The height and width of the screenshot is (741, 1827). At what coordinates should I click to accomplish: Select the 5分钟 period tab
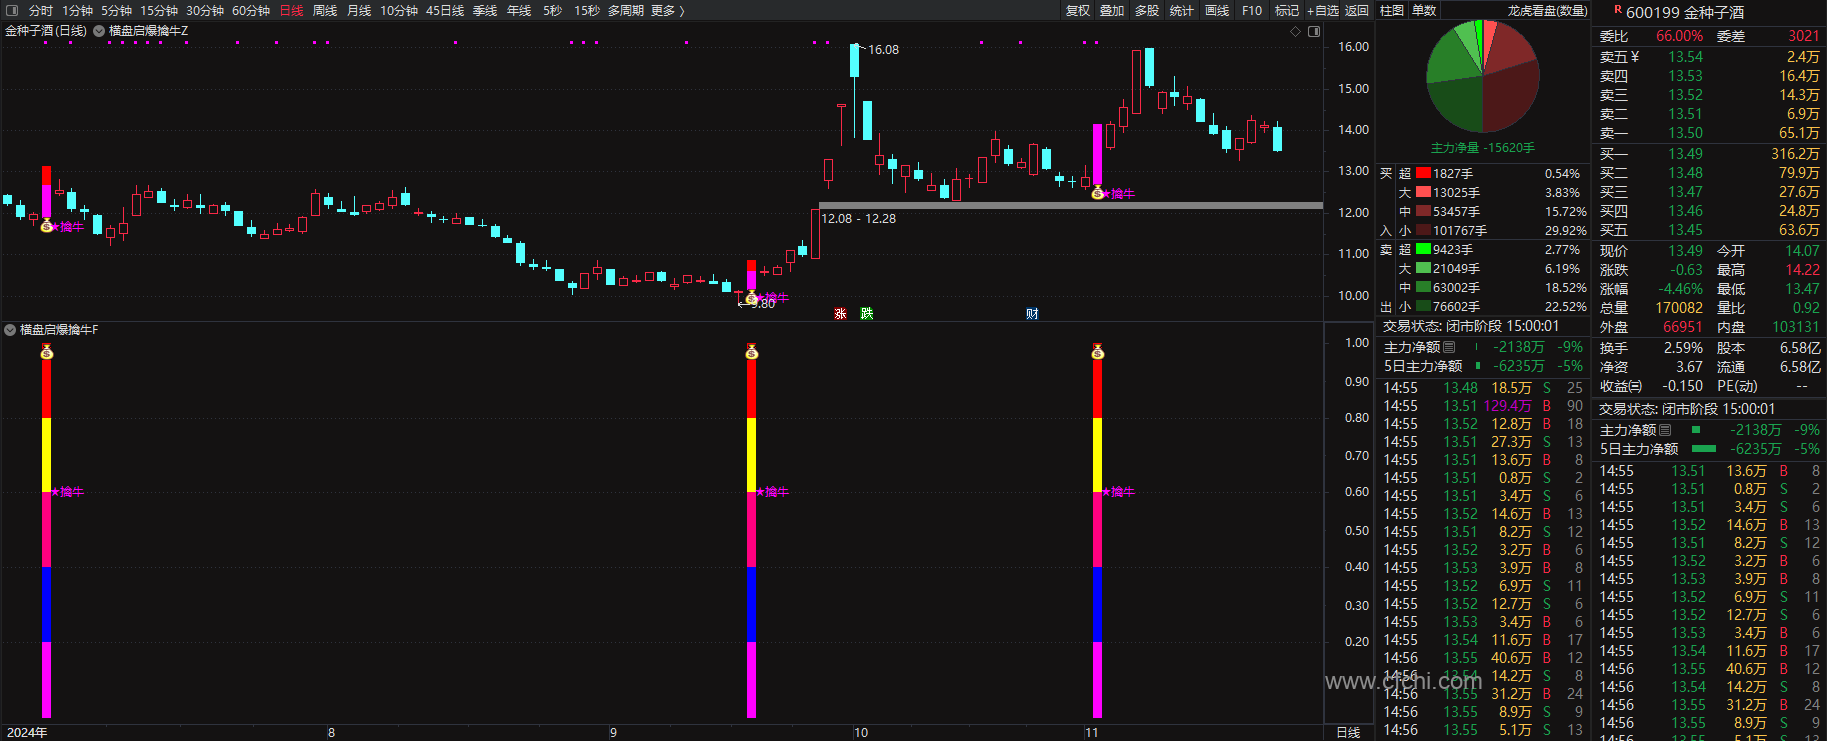[x=116, y=10]
